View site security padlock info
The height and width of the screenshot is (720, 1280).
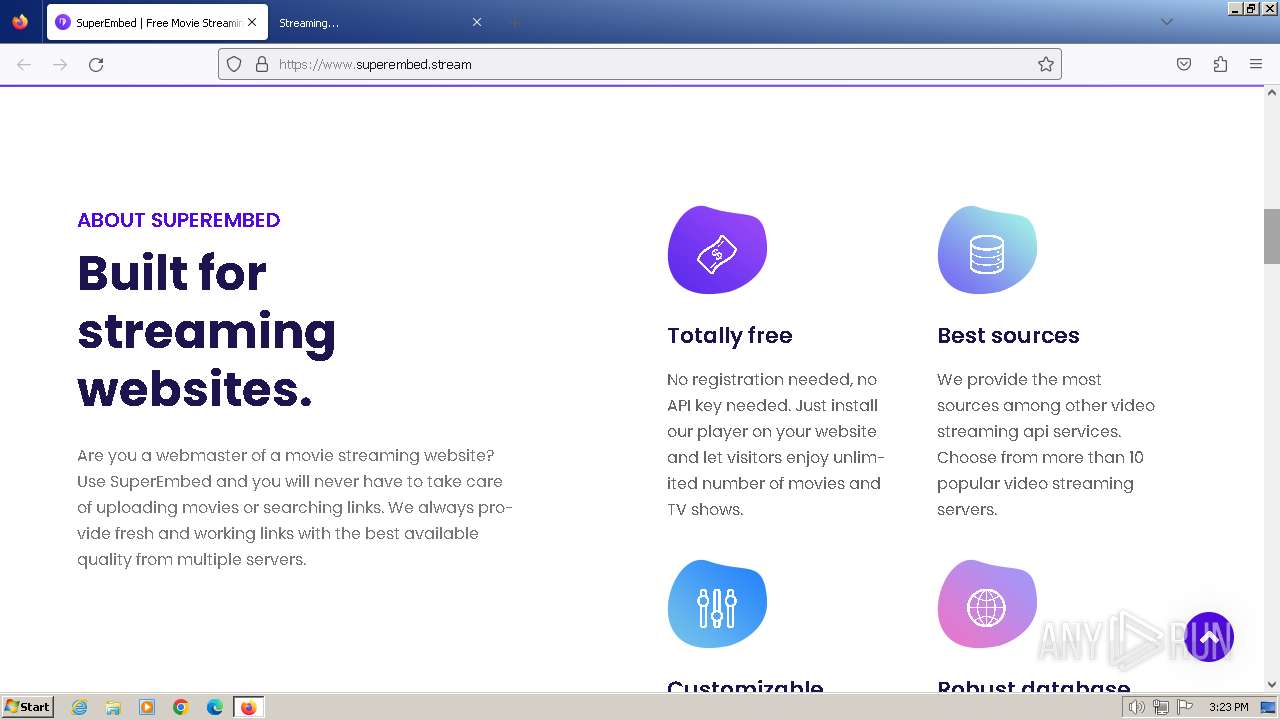coord(262,64)
